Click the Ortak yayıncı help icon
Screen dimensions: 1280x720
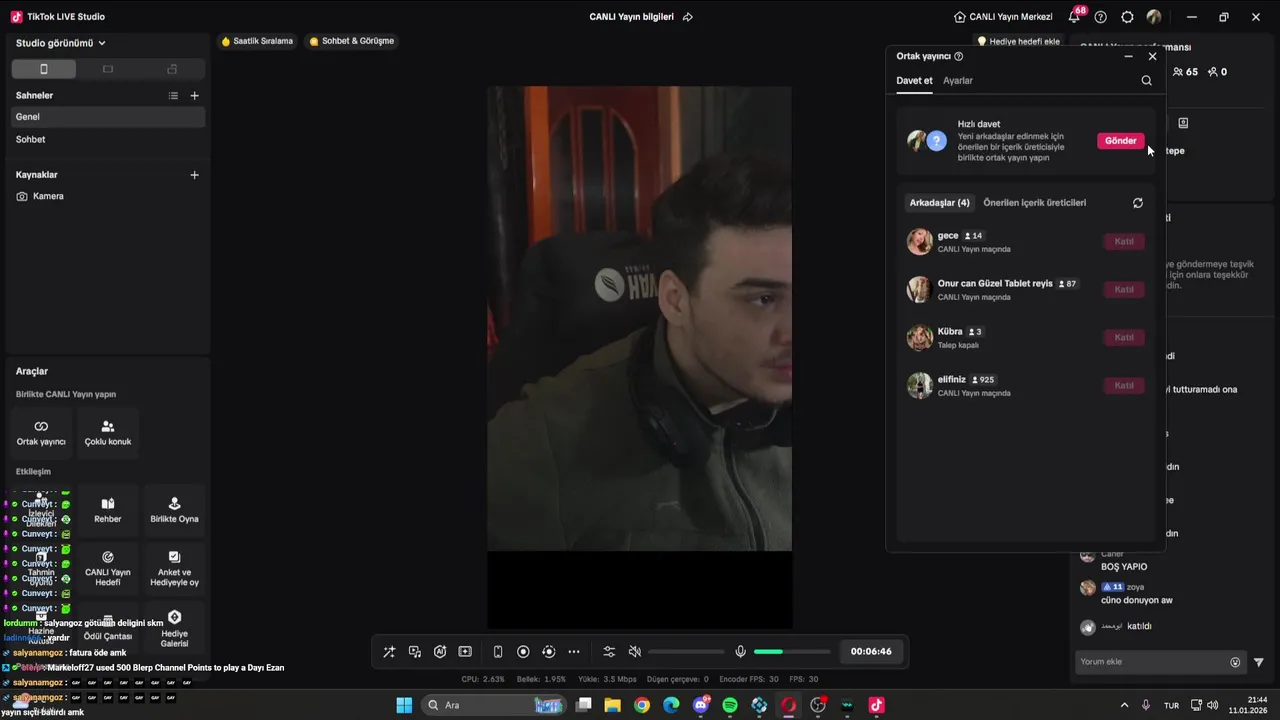[958, 57]
